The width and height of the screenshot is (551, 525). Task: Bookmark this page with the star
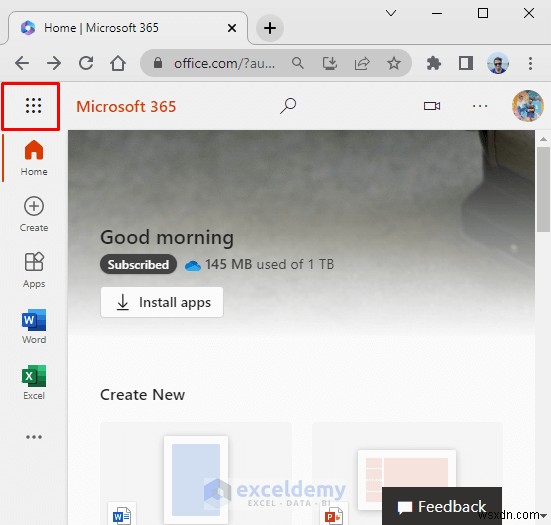(x=394, y=63)
